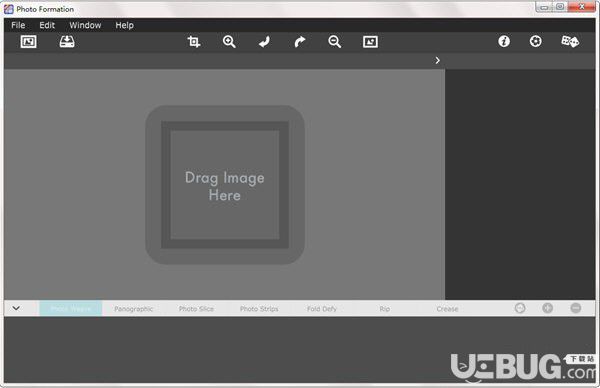Zoom in with the plus magnifier
The width and height of the screenshot is (600, 388).
[x=229, y=41]
